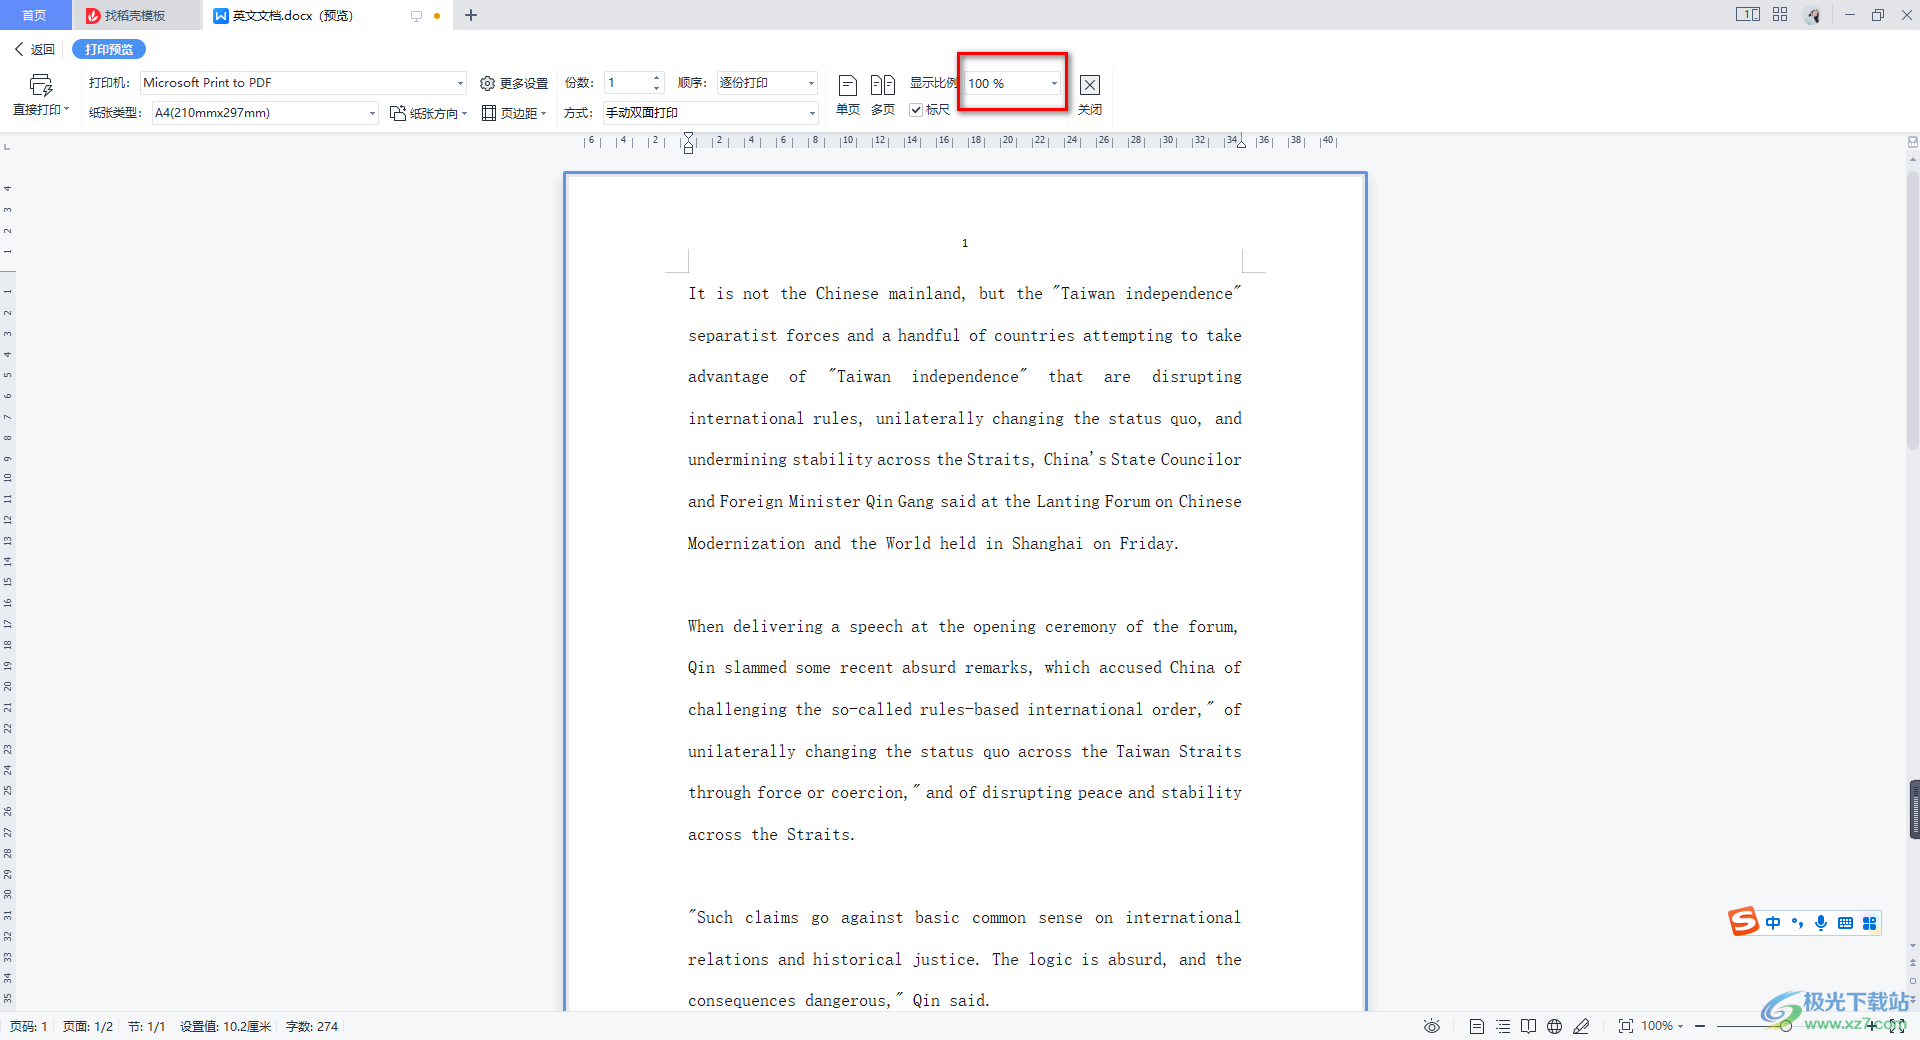Click the direct print (直接打印) icon

(40, 86)
